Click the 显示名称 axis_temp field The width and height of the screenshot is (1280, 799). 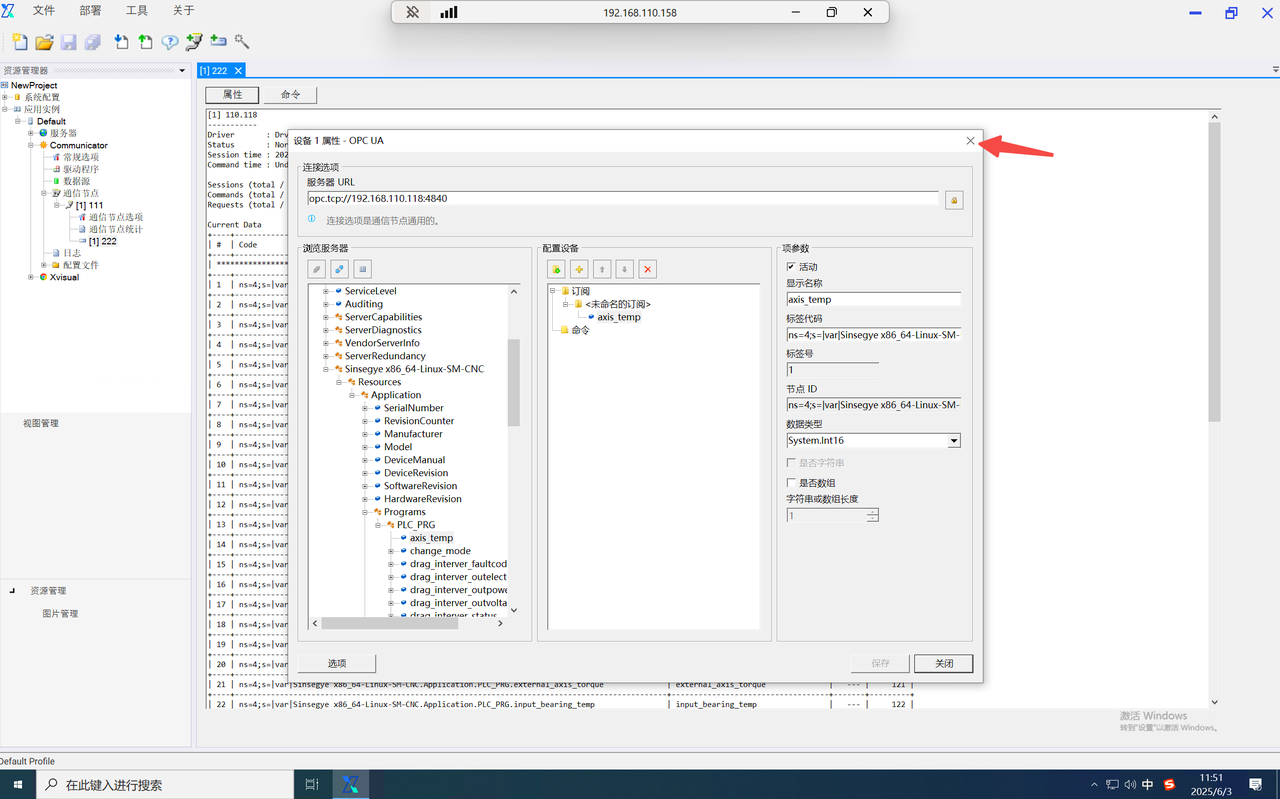pyautogui.click(x=873, y=299)
